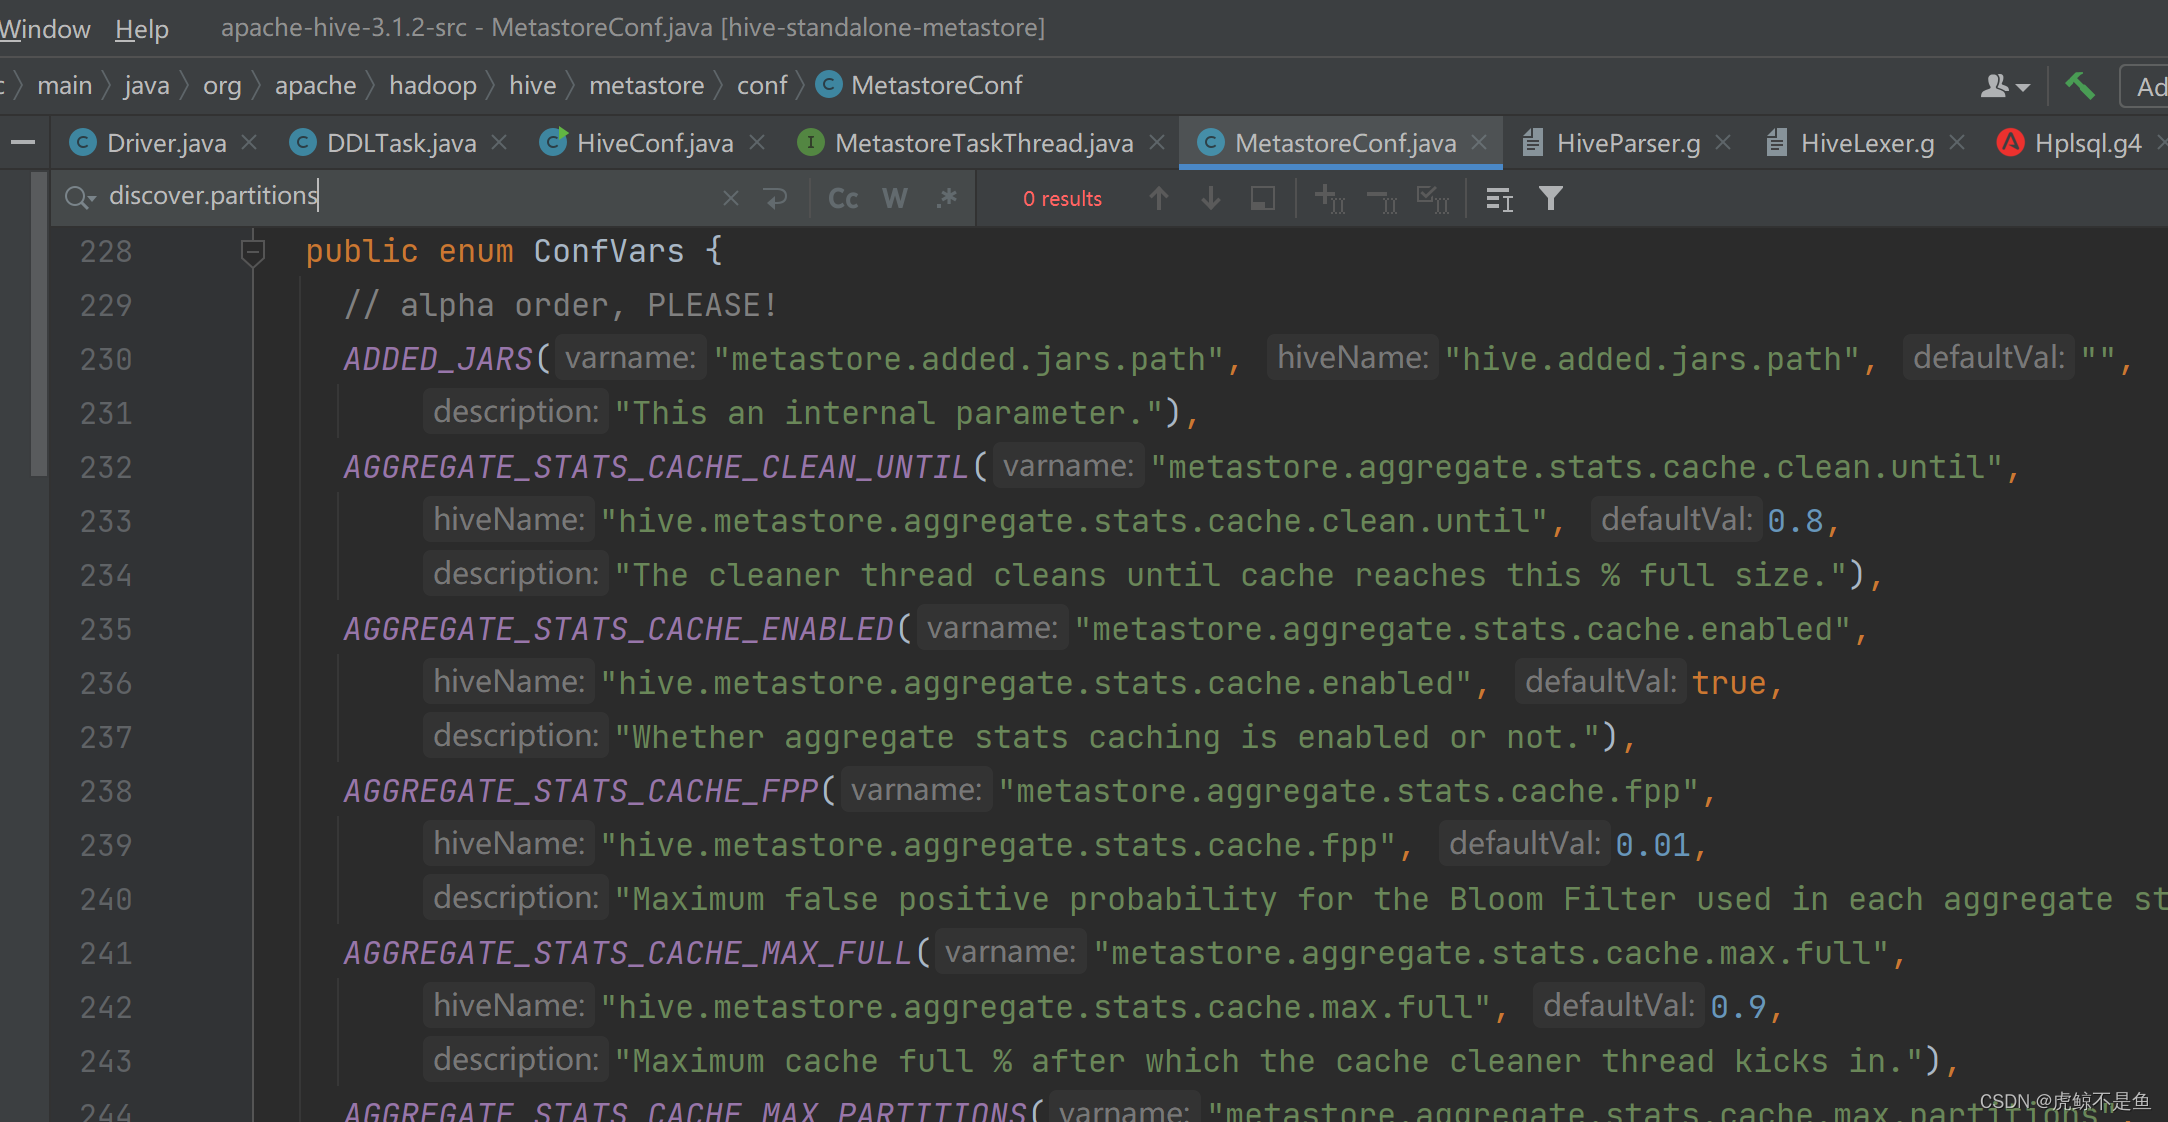Open the Window menu
The width and height of the screenshot is (2168, 1122).
[x=45, y=28]
